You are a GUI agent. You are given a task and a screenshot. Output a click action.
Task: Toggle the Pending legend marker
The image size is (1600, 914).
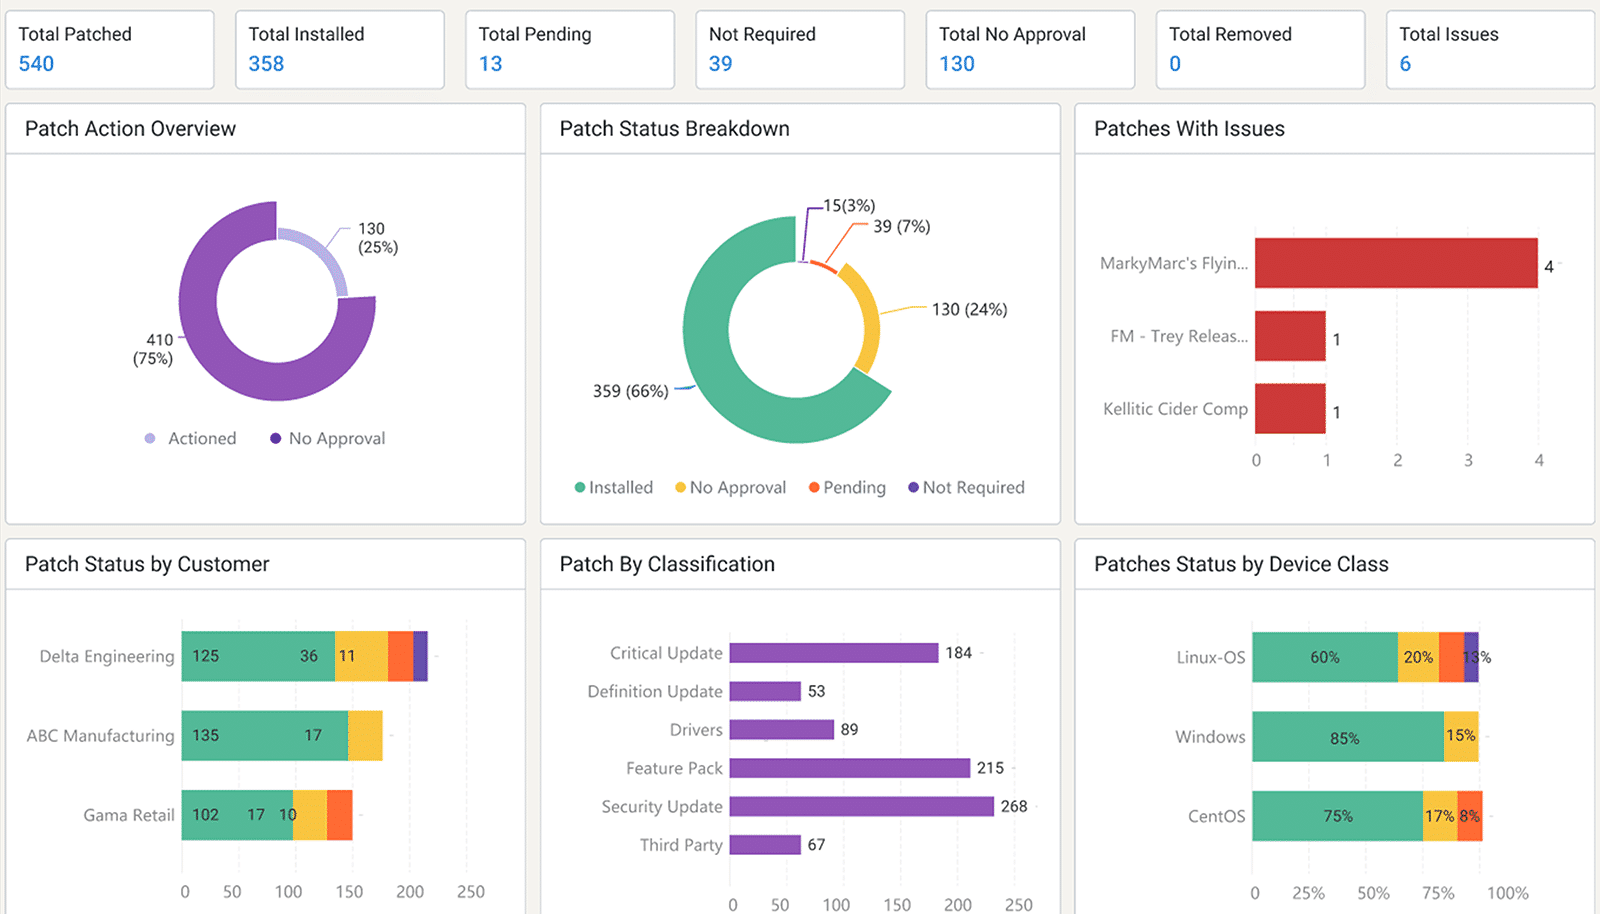coord(812,487)
